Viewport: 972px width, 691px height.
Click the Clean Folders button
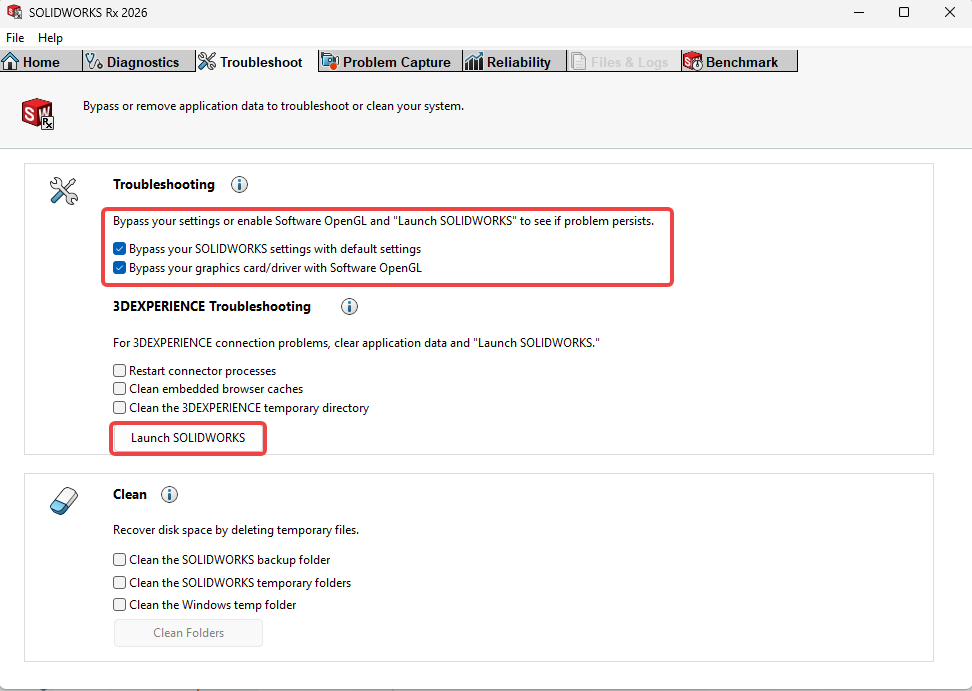point(188,633)
